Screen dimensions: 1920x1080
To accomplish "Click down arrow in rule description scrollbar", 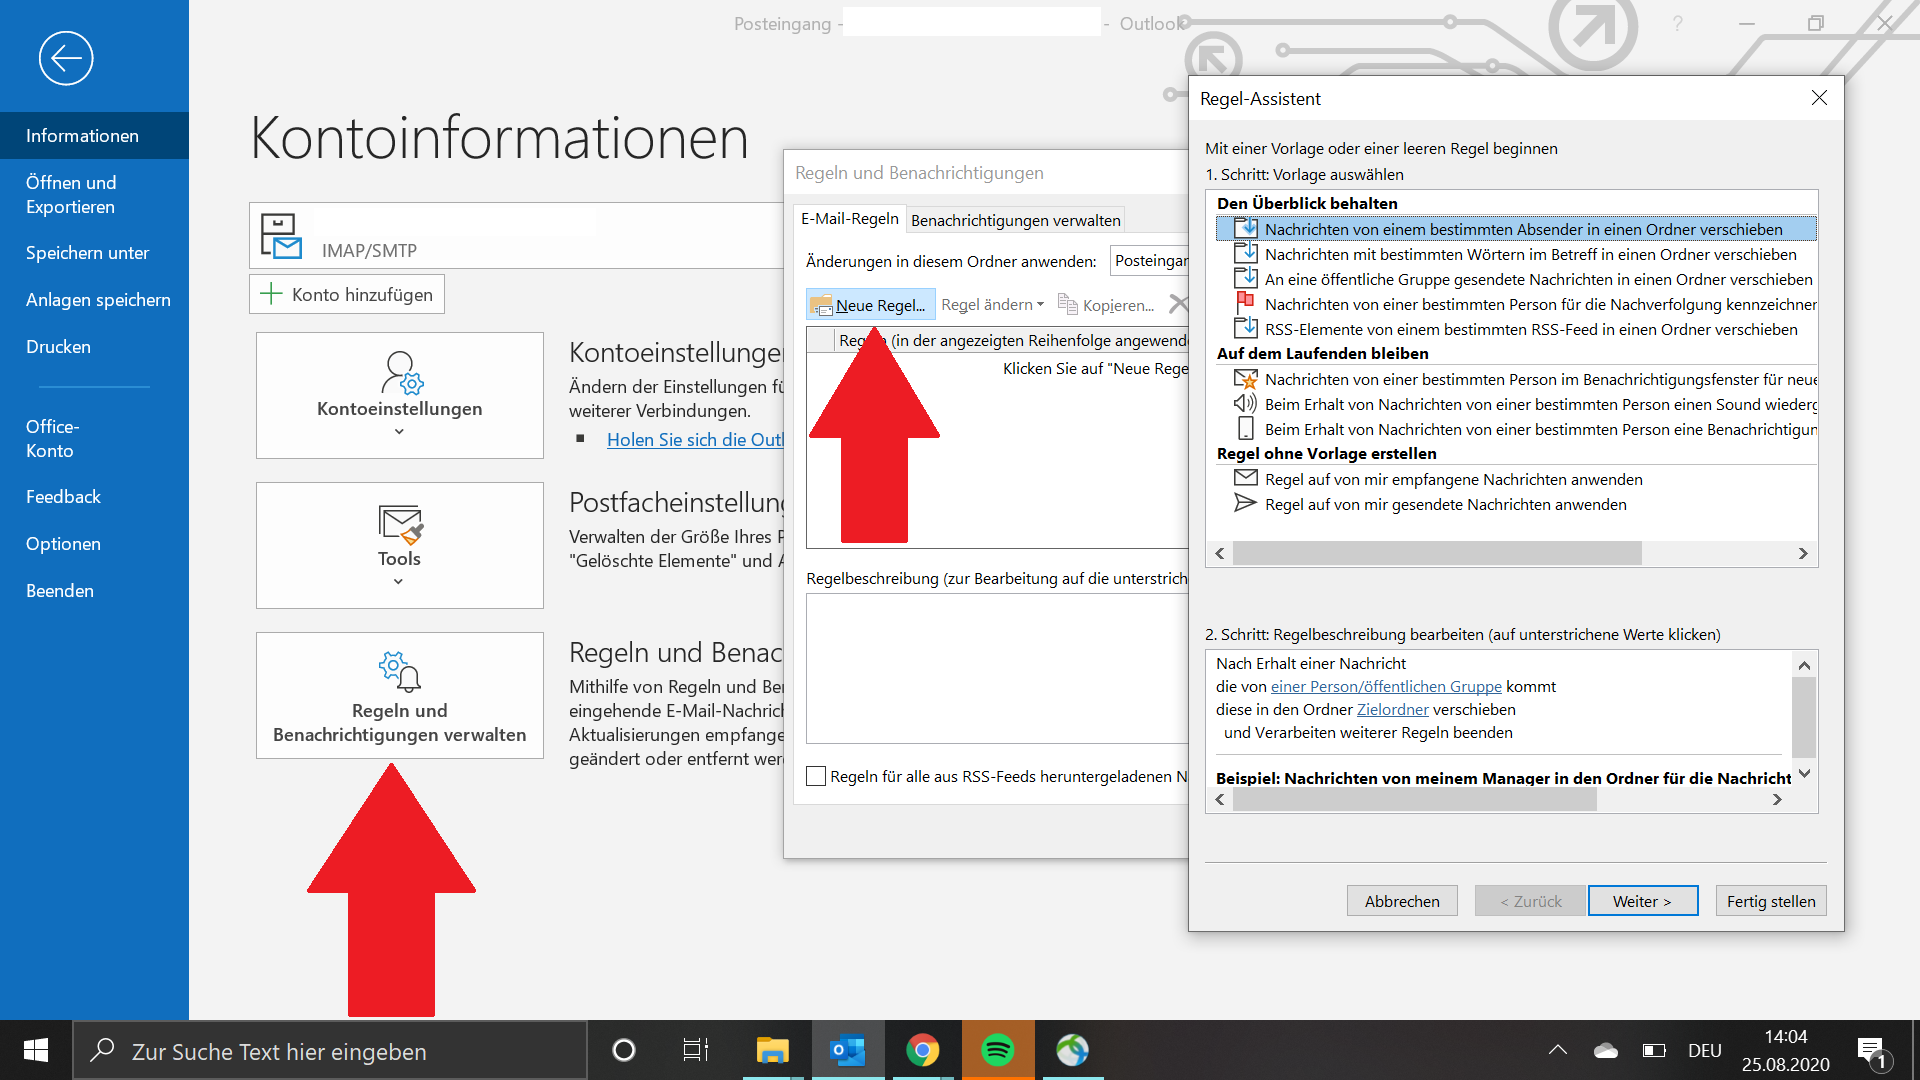I will pyautogui.click(x=1804, y=773).
